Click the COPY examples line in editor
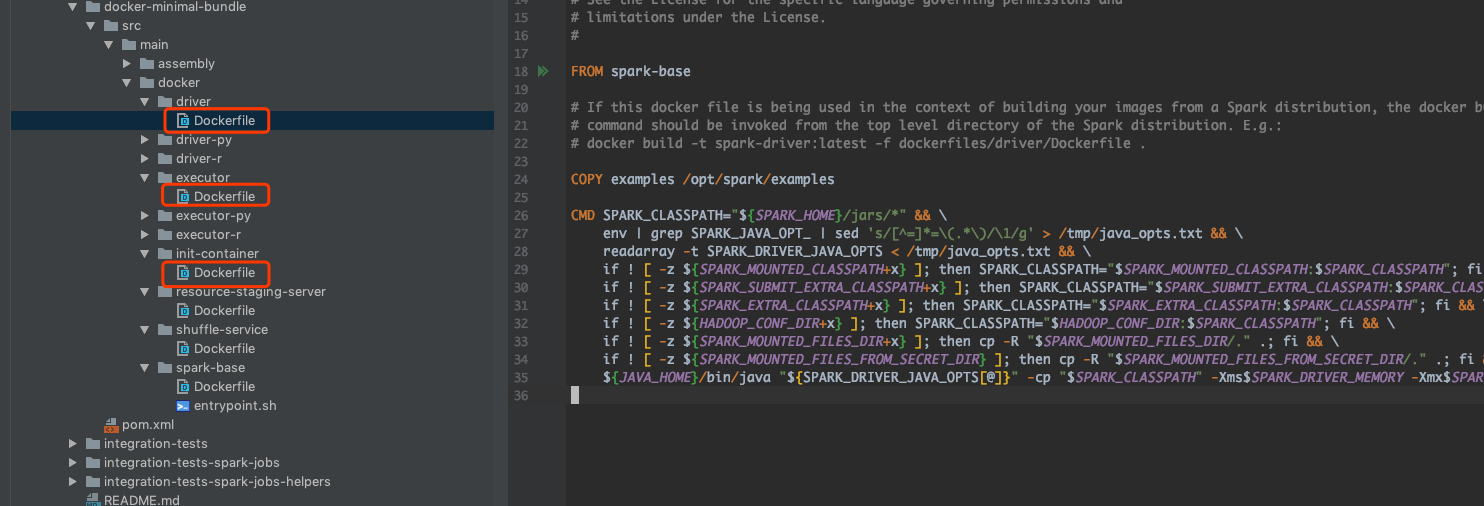 [x=702, y=179]
